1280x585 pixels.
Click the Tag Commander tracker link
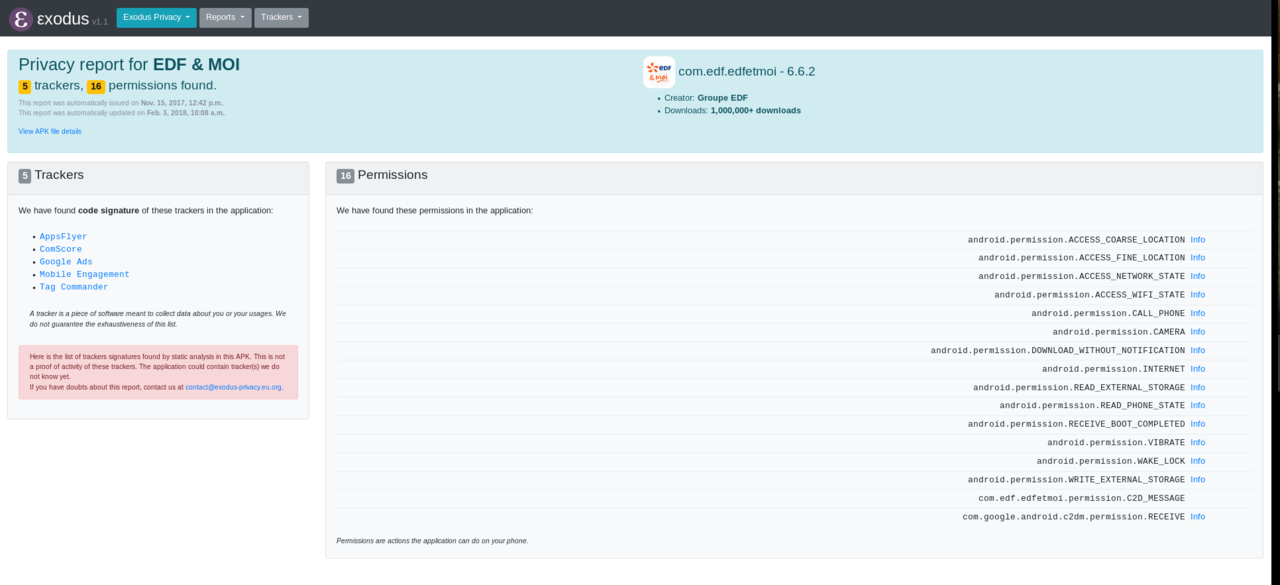click(74, 287)
